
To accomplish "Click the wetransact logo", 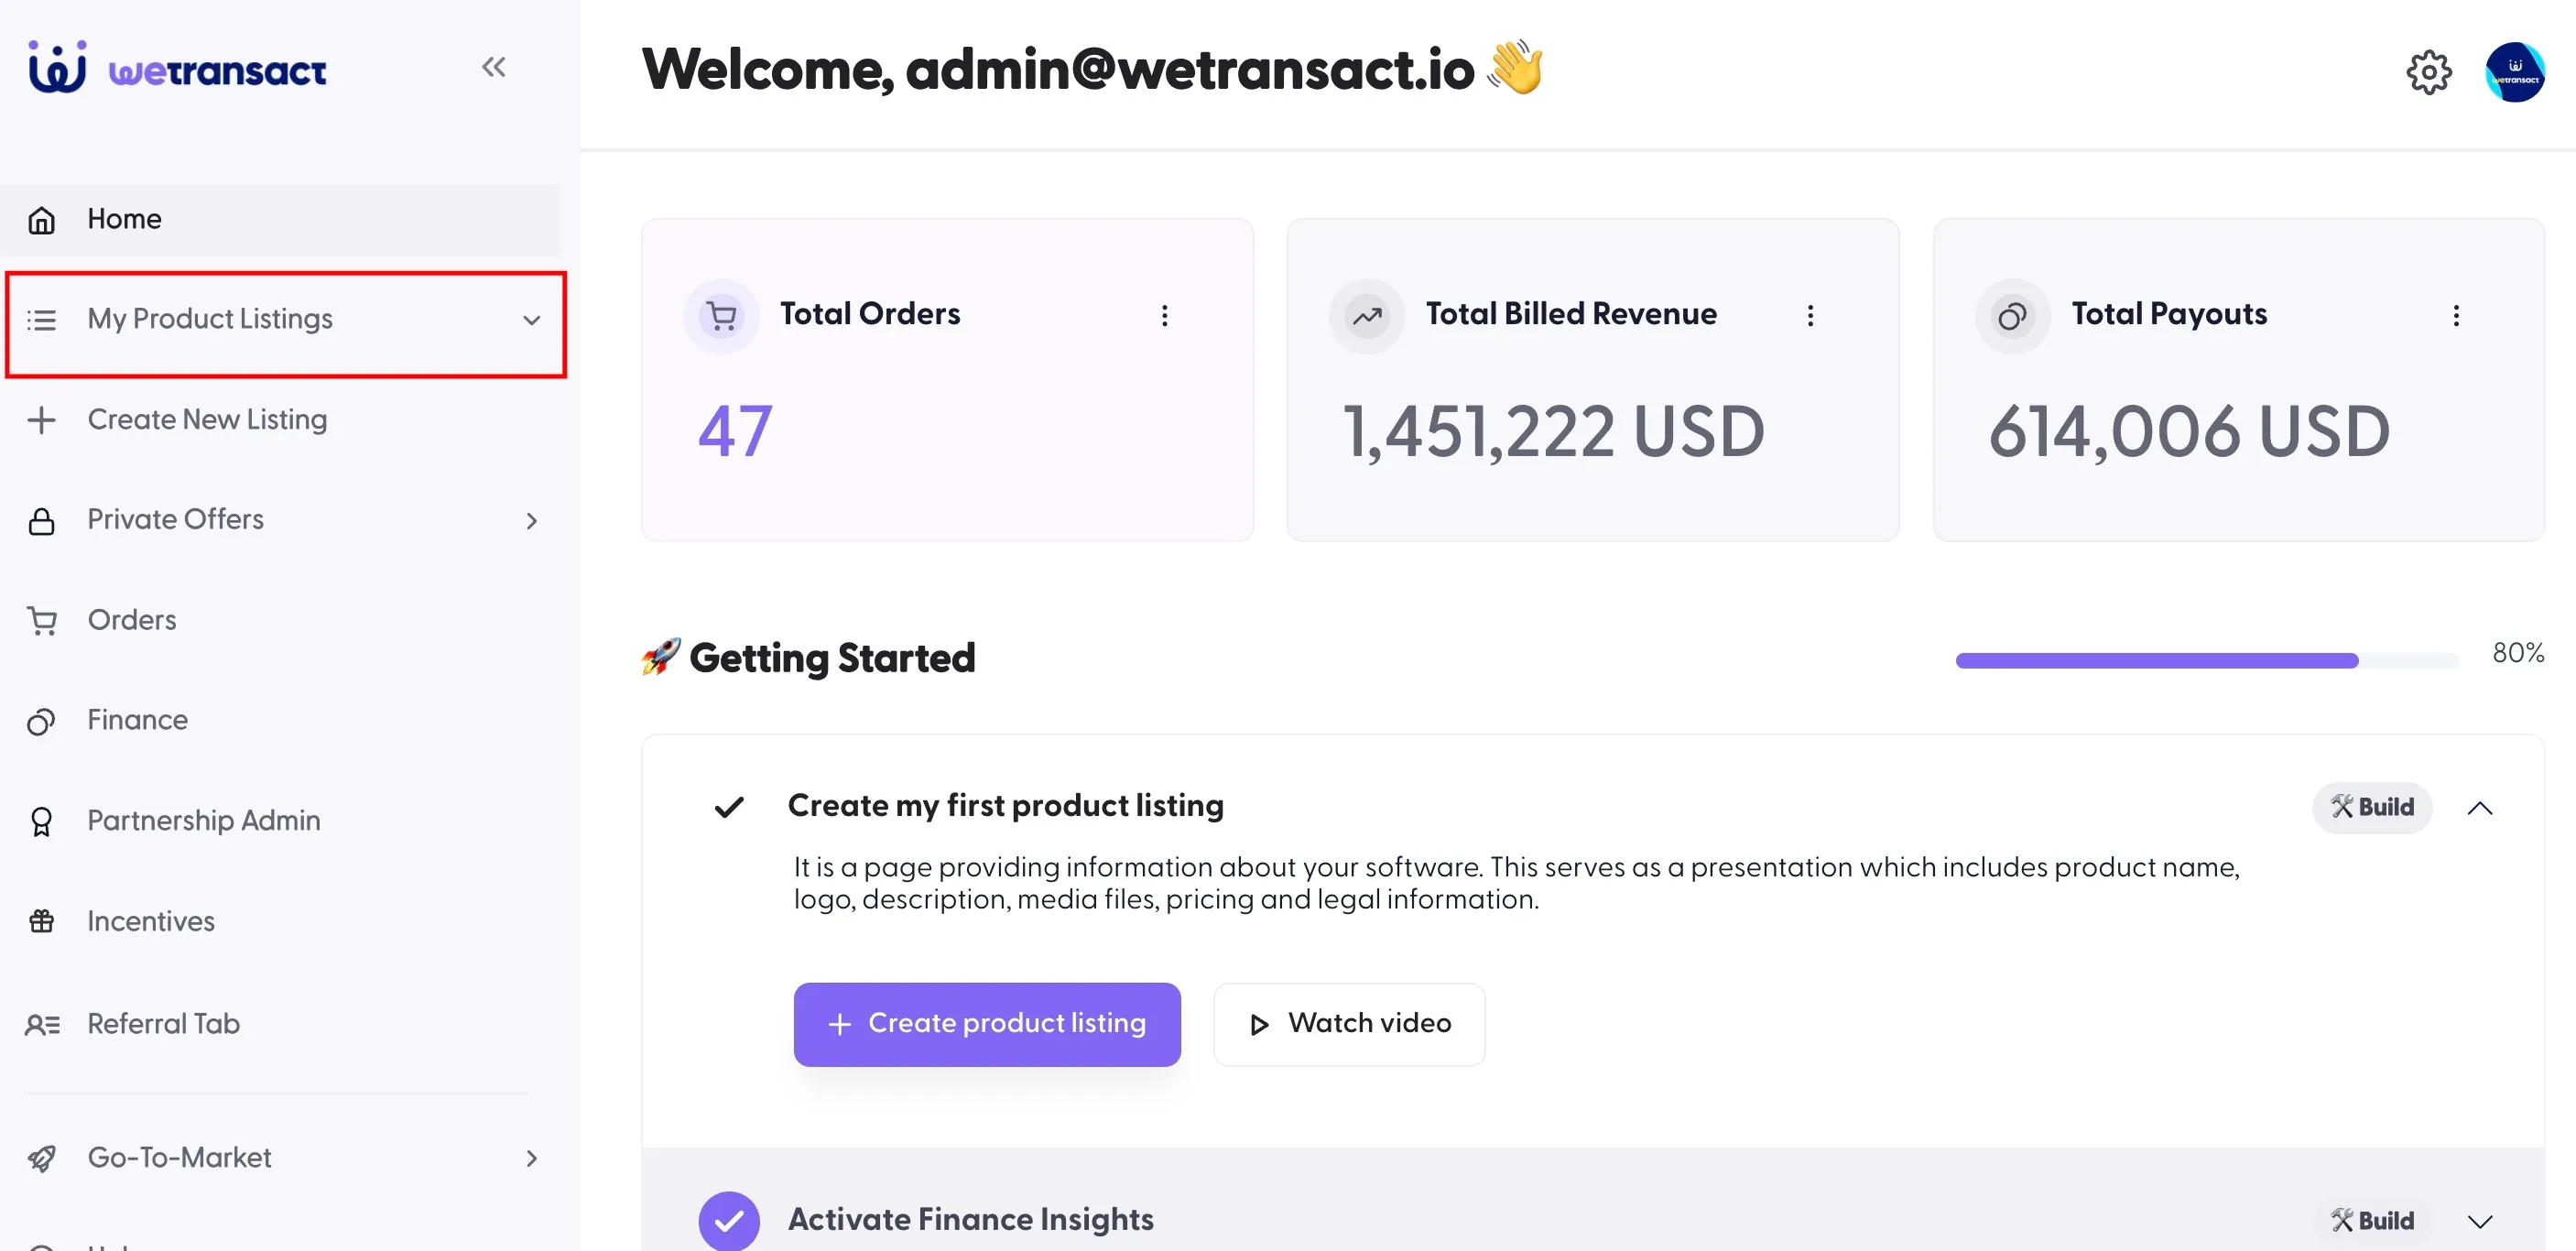I will [177, 68].
